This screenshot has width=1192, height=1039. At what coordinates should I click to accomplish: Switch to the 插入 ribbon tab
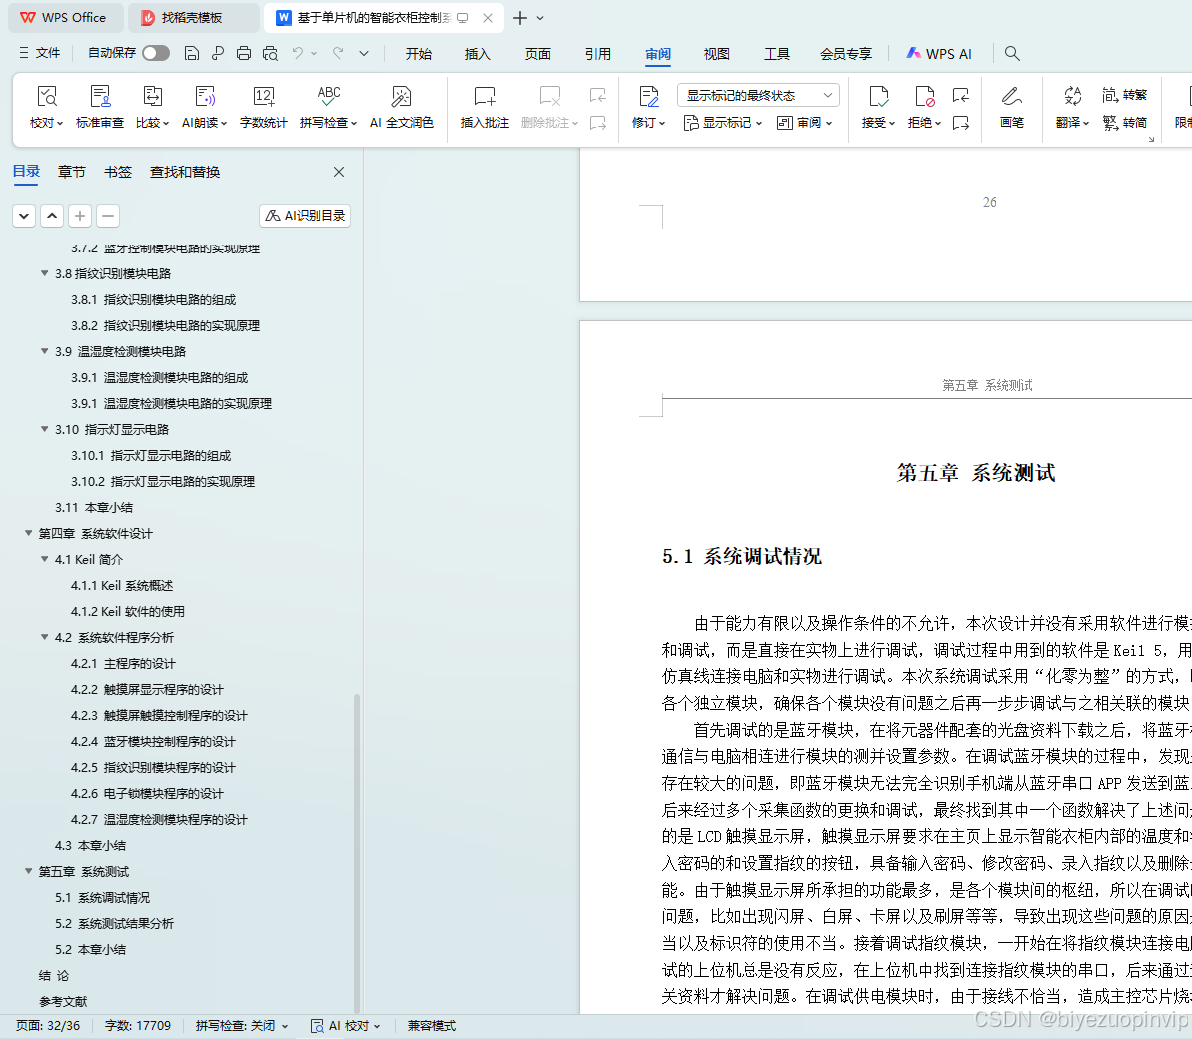(x=477, y=54)
